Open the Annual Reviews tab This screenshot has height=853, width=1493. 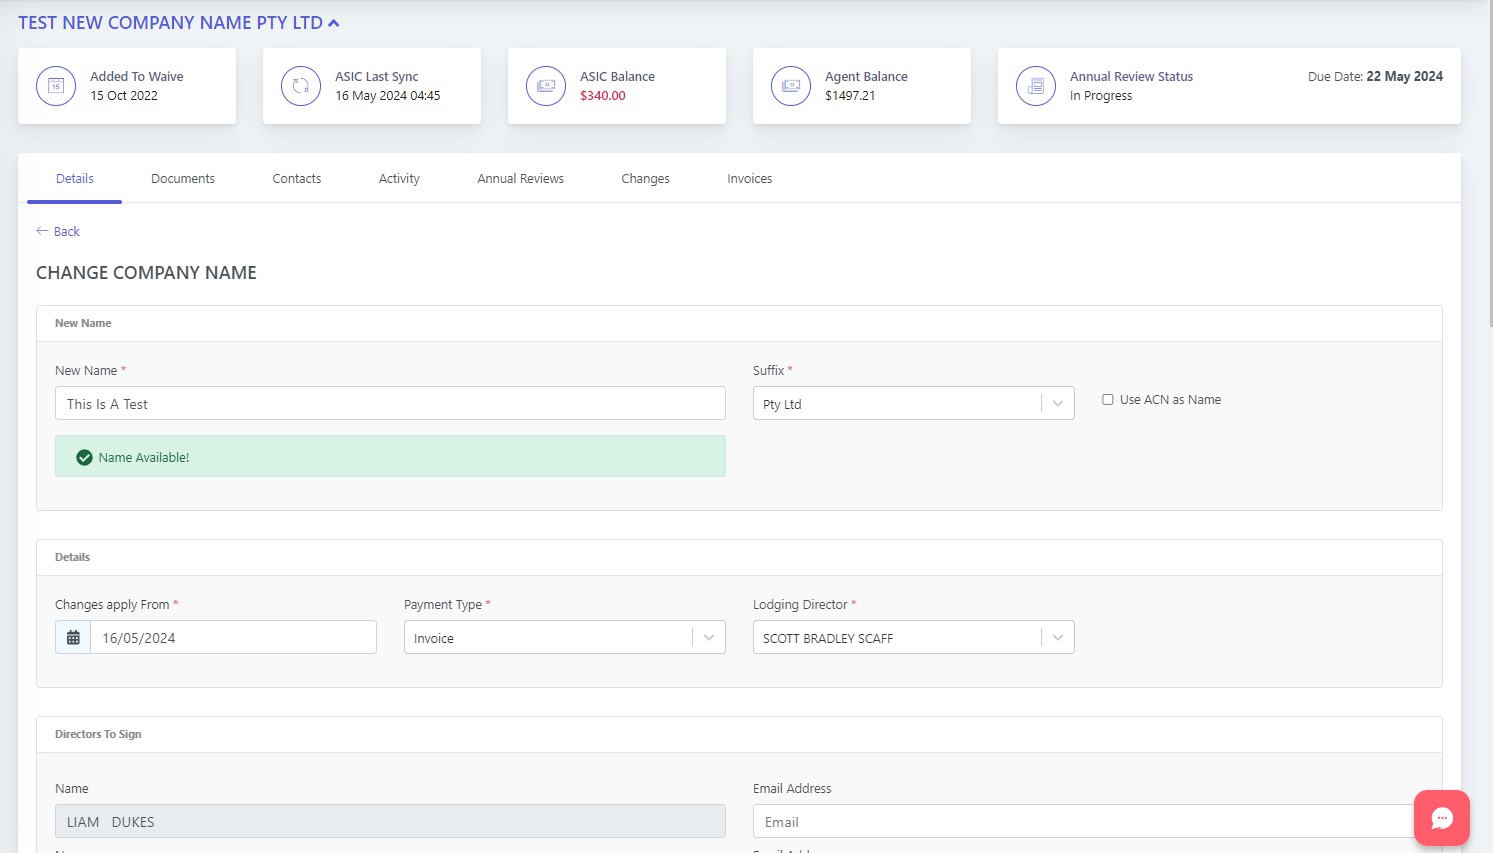pyautogui.click(x=520, y=179)
